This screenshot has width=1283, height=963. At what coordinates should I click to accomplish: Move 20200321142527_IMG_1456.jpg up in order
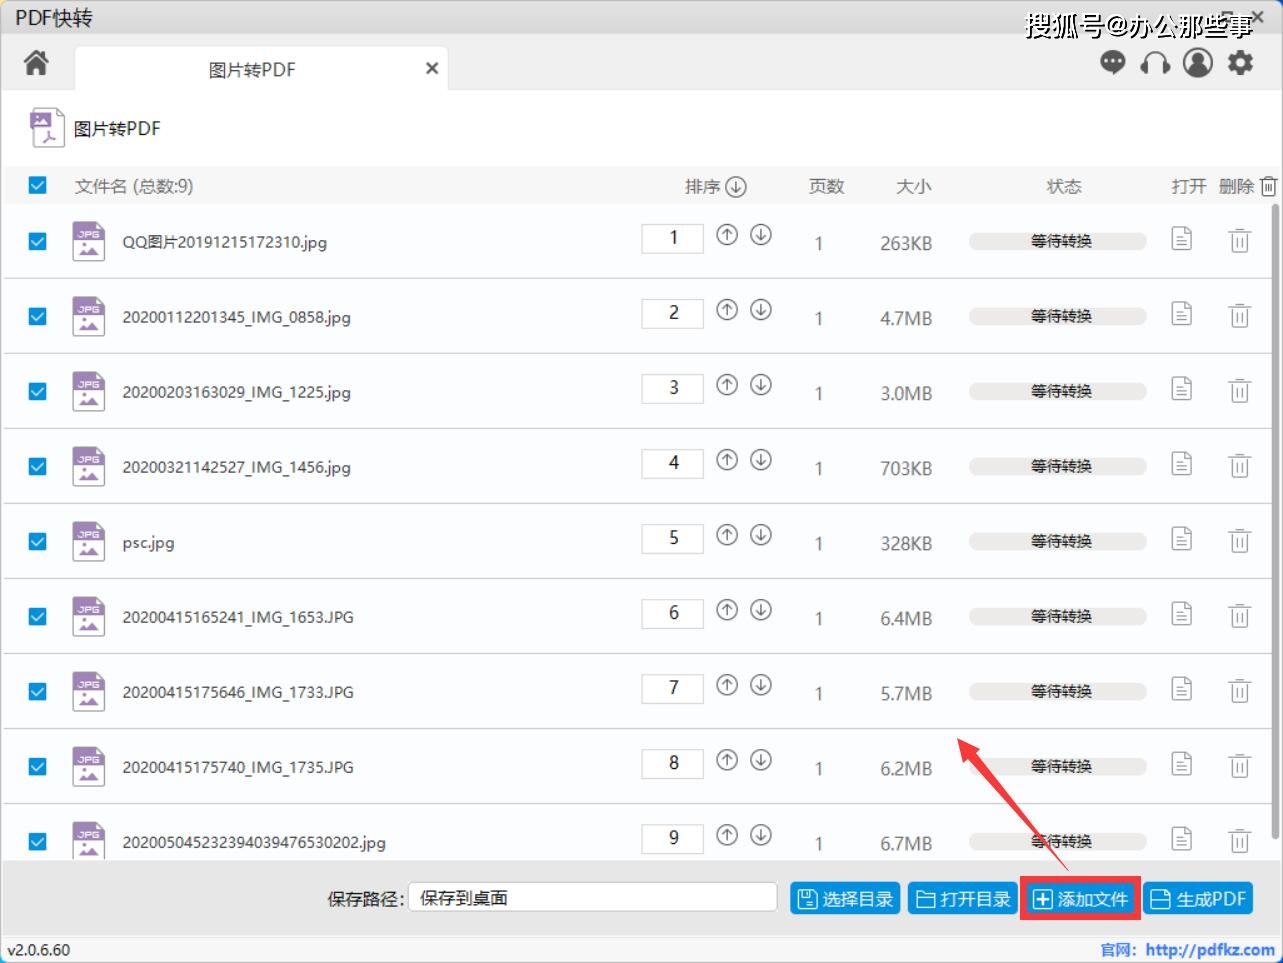coord(727,460)
